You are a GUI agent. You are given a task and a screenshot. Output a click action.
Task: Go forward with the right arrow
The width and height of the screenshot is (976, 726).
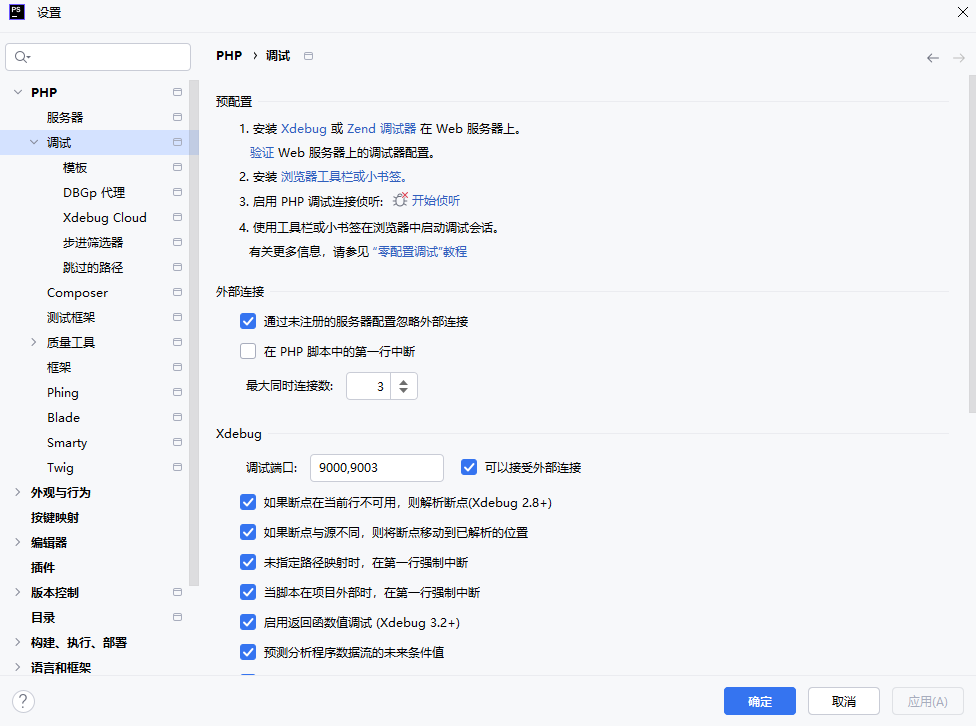coord(959,58)
